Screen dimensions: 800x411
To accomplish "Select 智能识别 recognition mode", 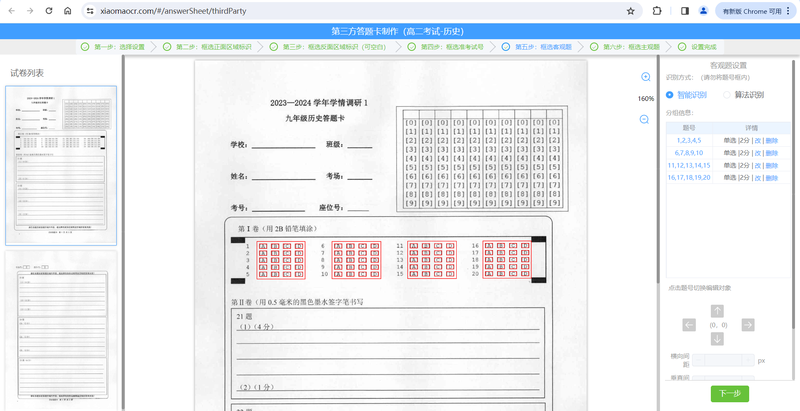I will [x=686, y=95].
